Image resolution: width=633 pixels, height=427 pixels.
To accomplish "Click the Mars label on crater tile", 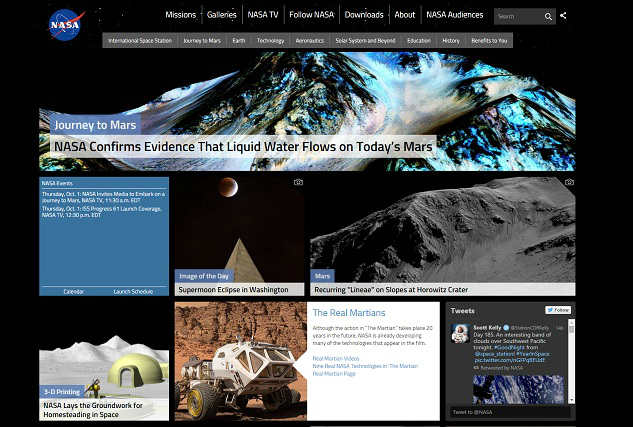I will point(322,276).
